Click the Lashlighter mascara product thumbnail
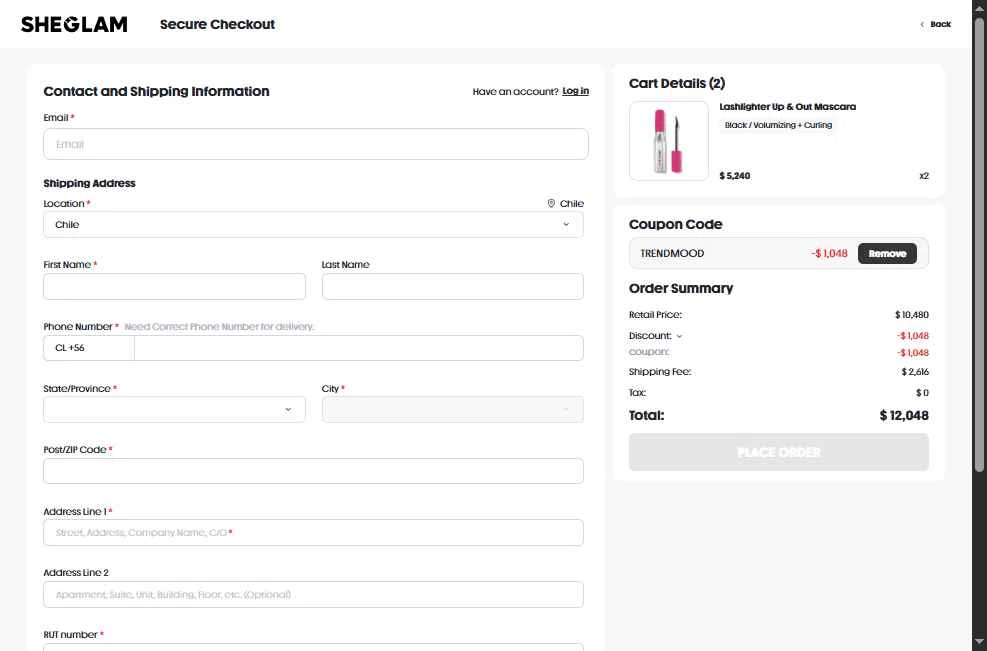 tap(668, 141)
